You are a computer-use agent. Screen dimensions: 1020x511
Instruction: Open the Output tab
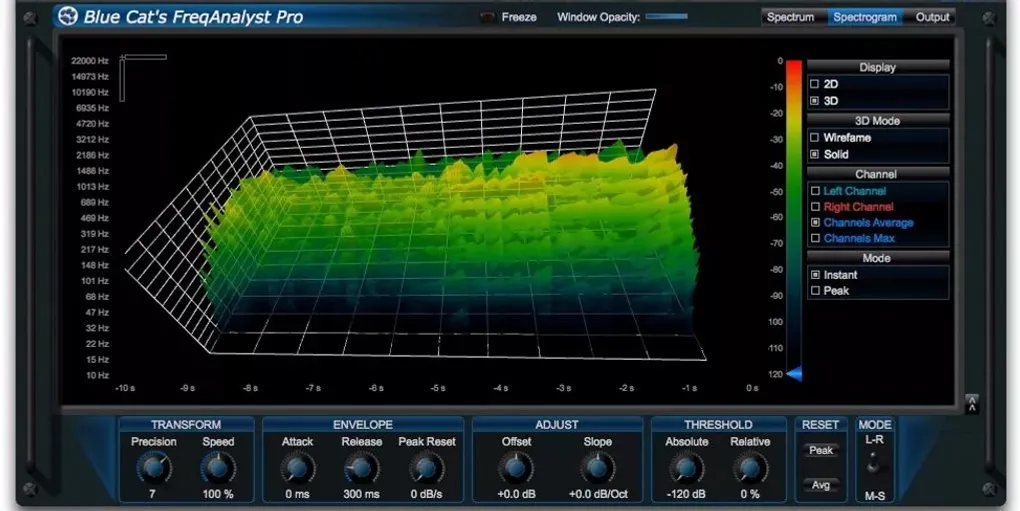pos(932,17)
